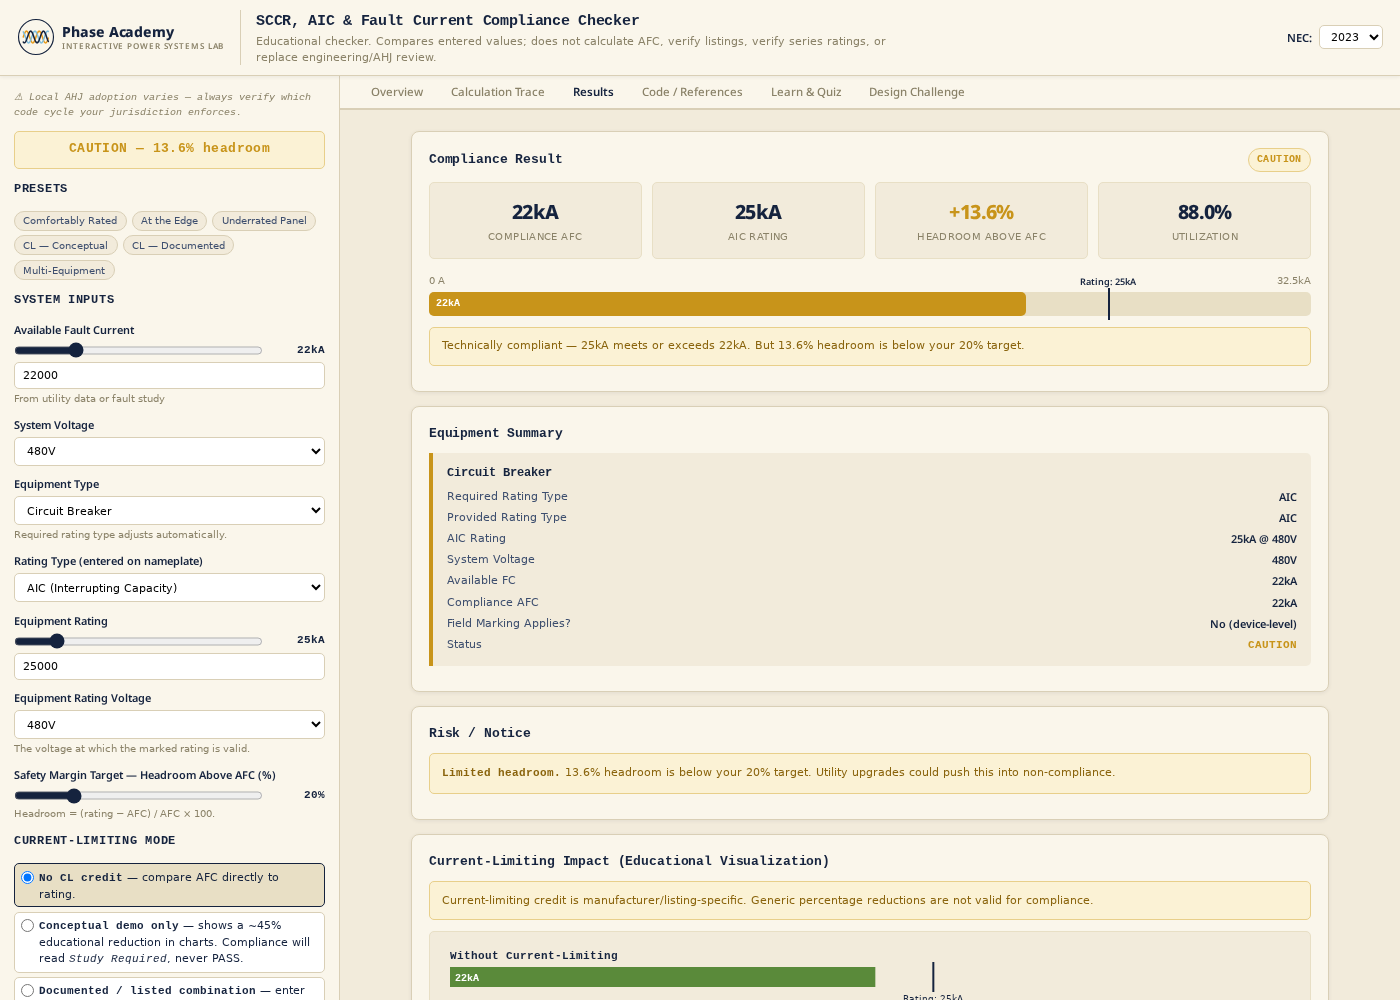
Task: Click the CAUTION badge in Compliance Result
Action: tap(1279, 160)
